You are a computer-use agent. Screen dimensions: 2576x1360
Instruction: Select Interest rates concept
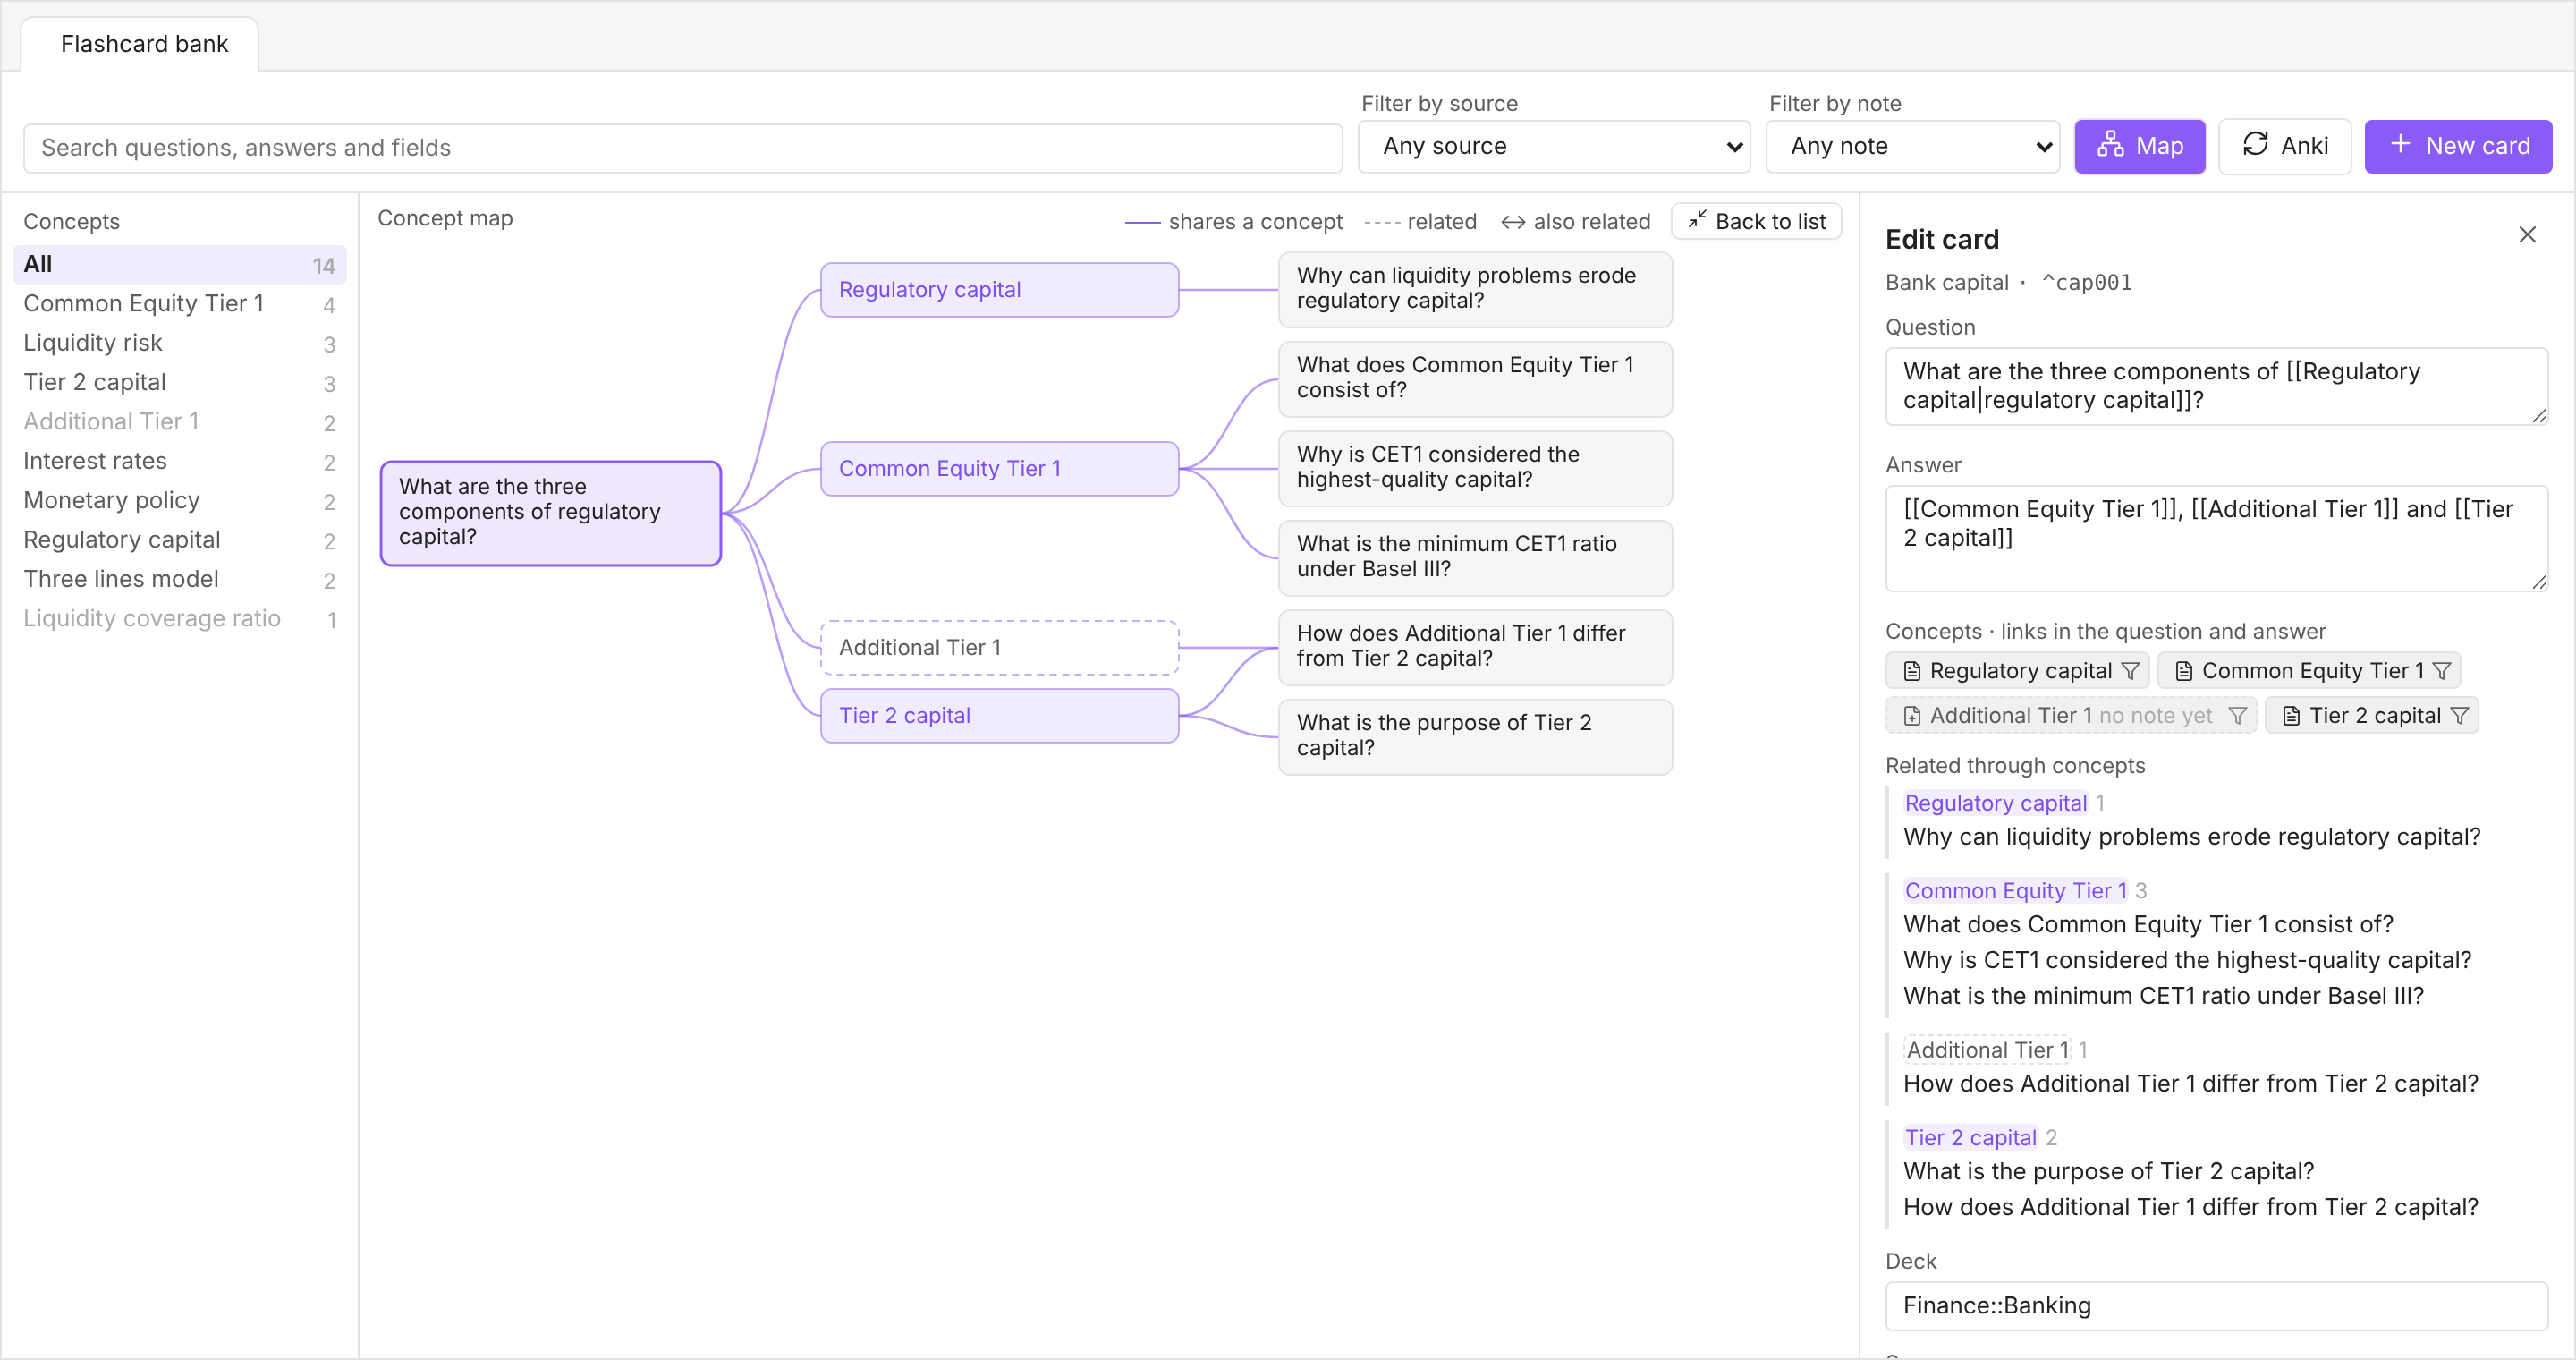[179, 462]
